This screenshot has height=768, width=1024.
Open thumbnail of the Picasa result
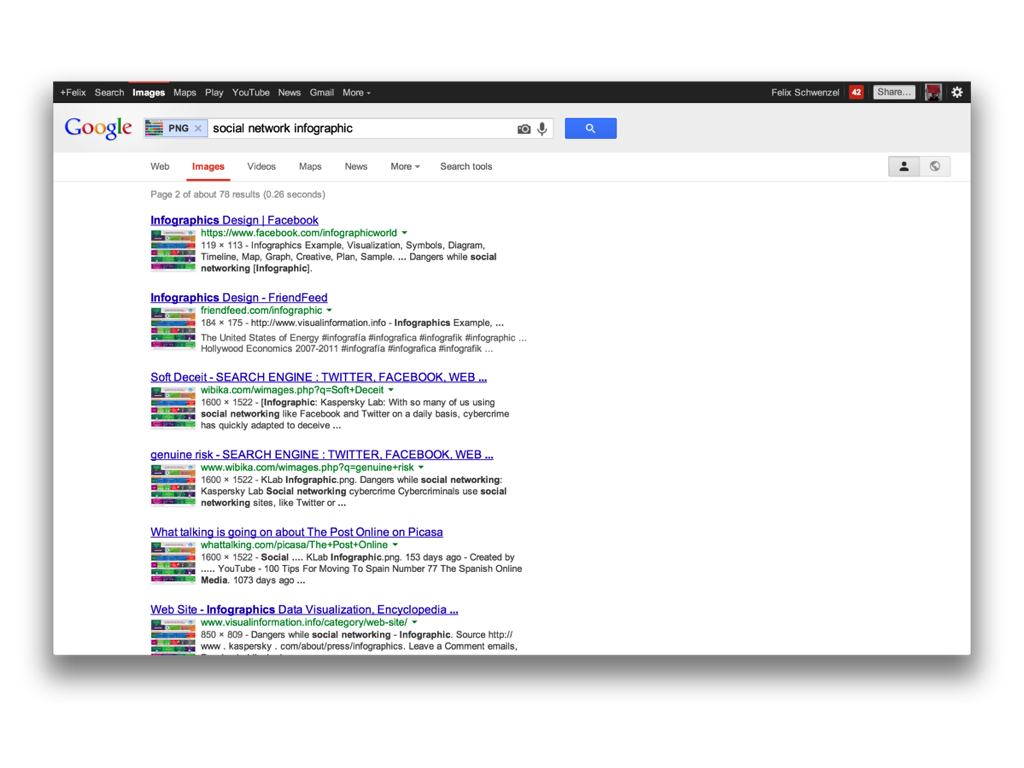point(173,563)
